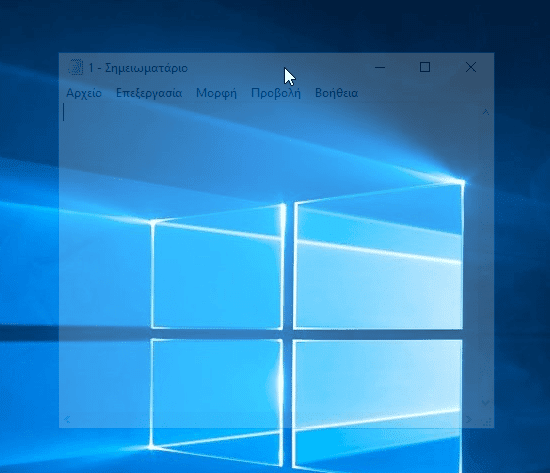Maximize the Σημειωματάριο window

(425, 67)
